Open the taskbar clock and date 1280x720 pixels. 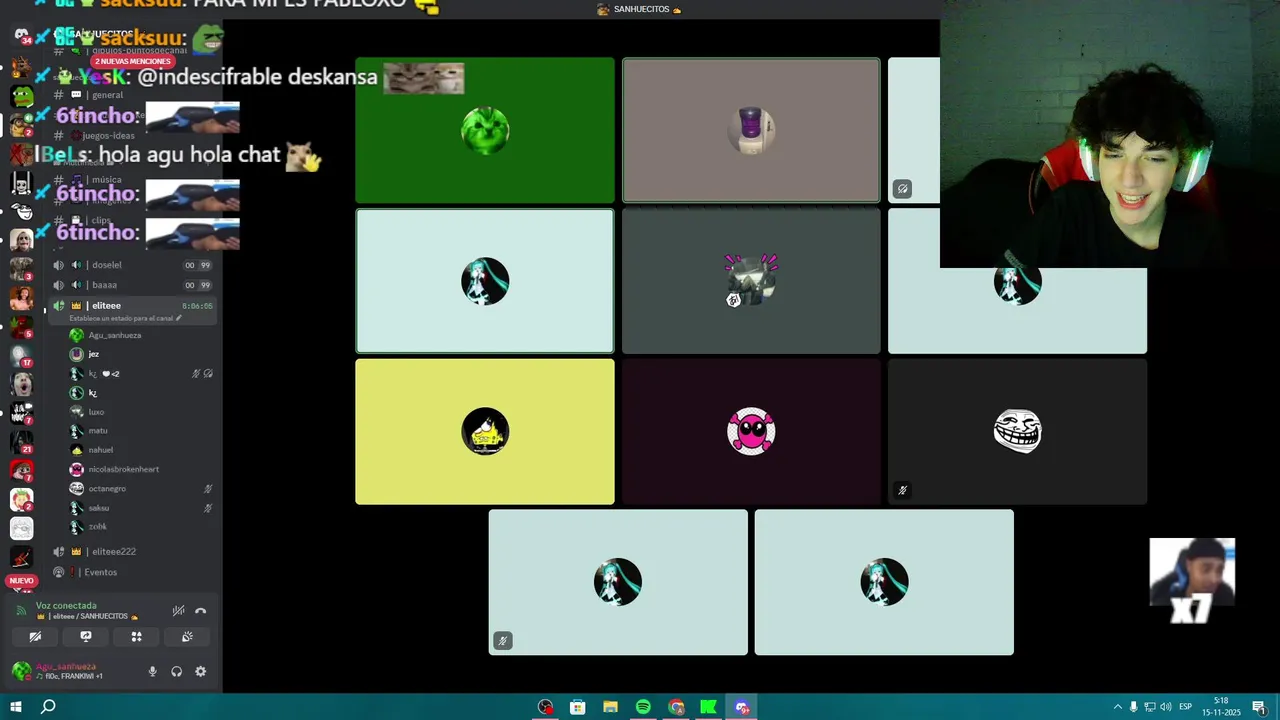click(1221, 707)
